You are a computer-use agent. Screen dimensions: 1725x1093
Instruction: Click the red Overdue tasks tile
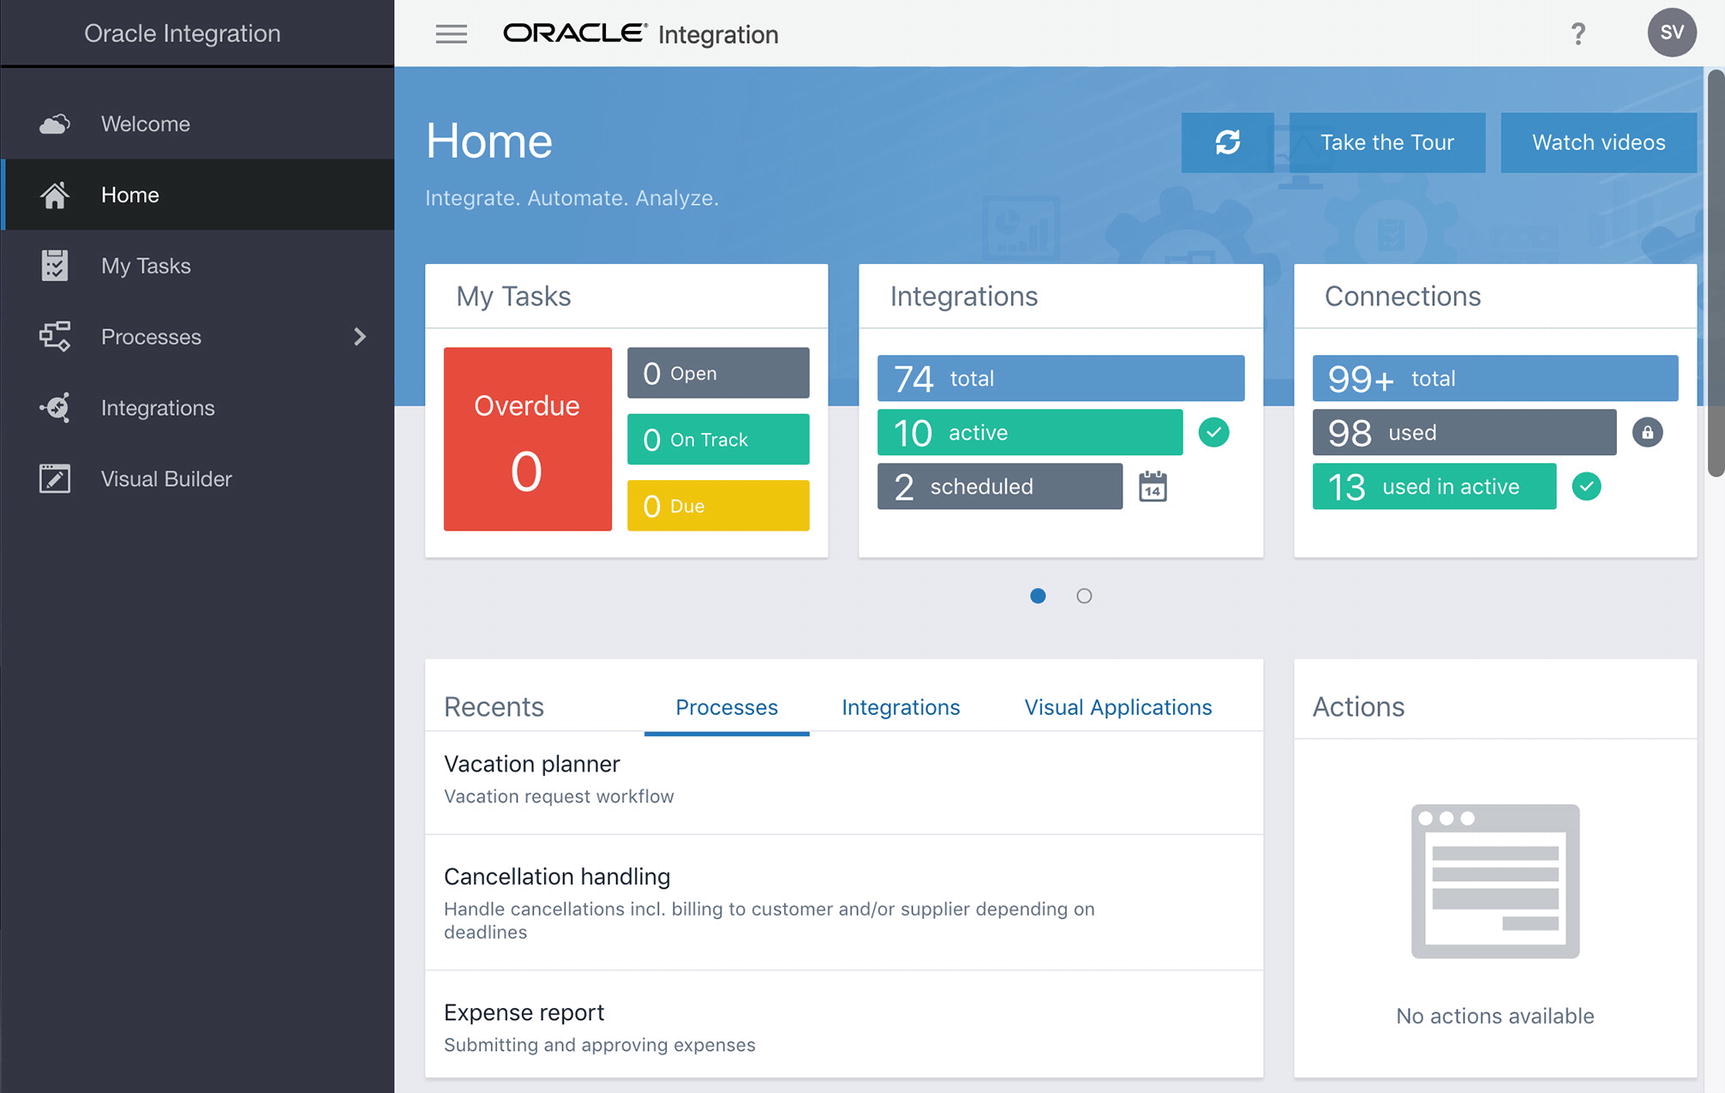click(x=528, y=439)
